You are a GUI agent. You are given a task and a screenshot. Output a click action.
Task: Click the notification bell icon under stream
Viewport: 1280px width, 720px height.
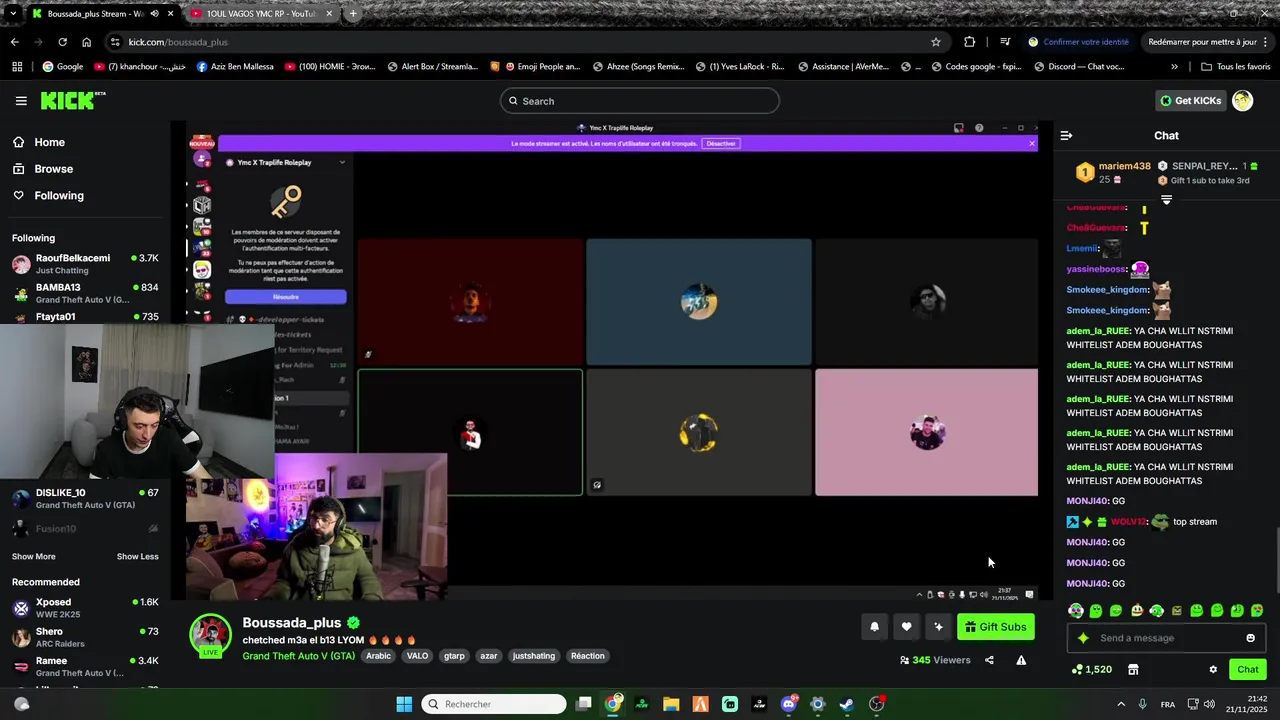point(874,627)
